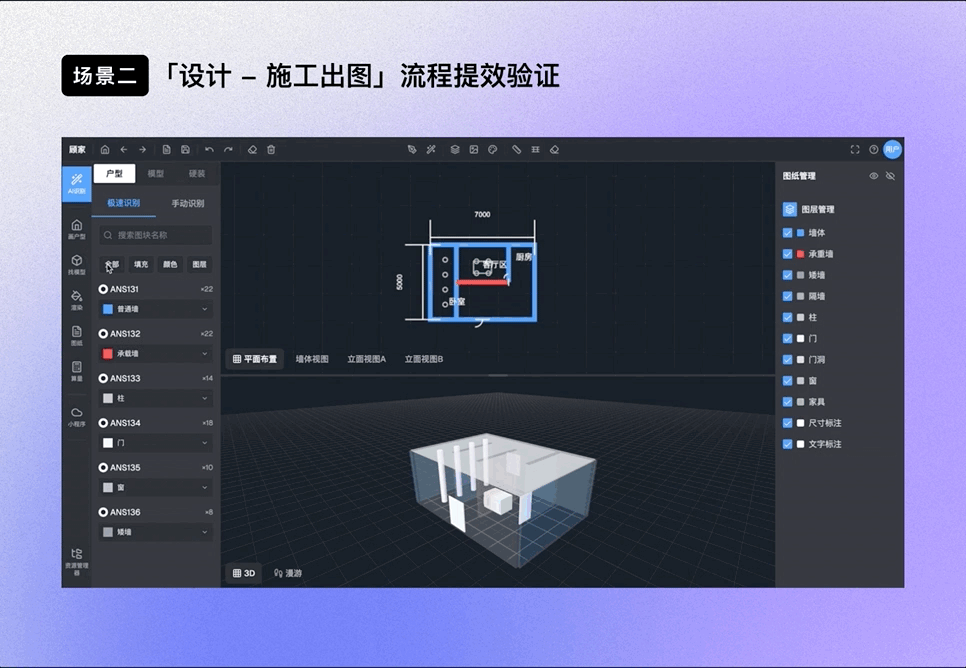Screen dimensions: 966x668
Task: Click the eraser icon at right of center toolbar
Action: click(554, 150)
